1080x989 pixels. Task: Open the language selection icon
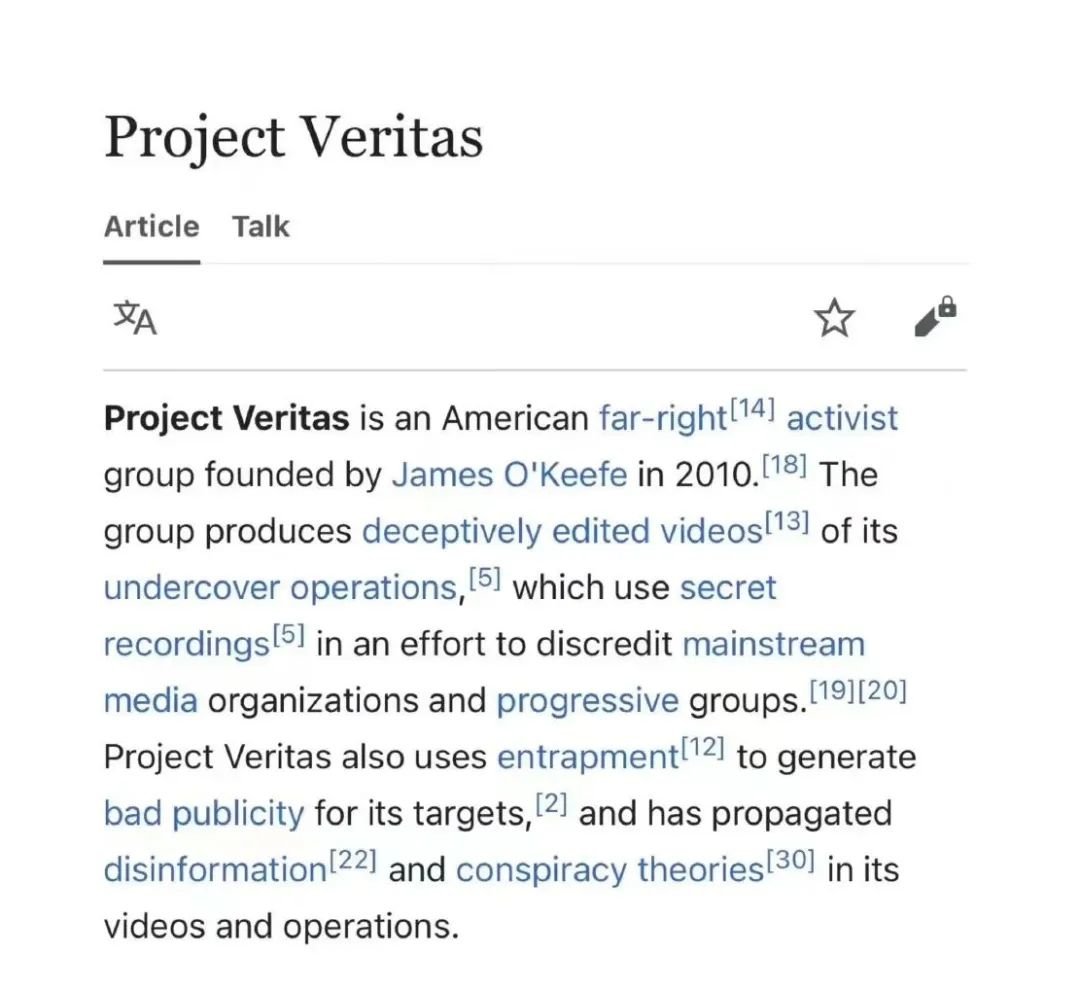(134, 319)
